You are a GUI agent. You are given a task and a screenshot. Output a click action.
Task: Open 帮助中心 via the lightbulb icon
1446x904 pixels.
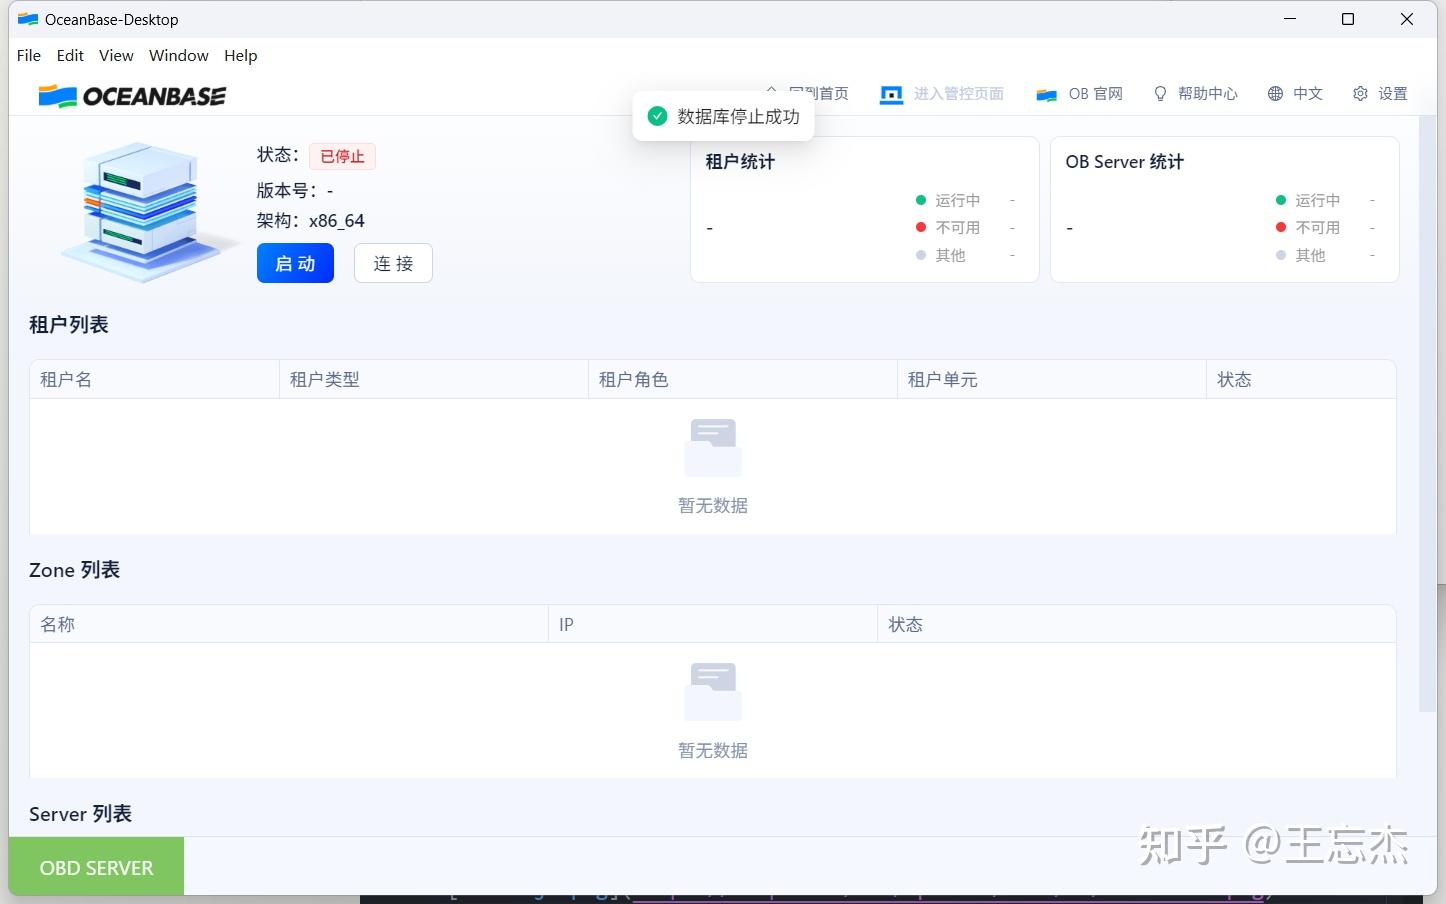(1159, 93)
